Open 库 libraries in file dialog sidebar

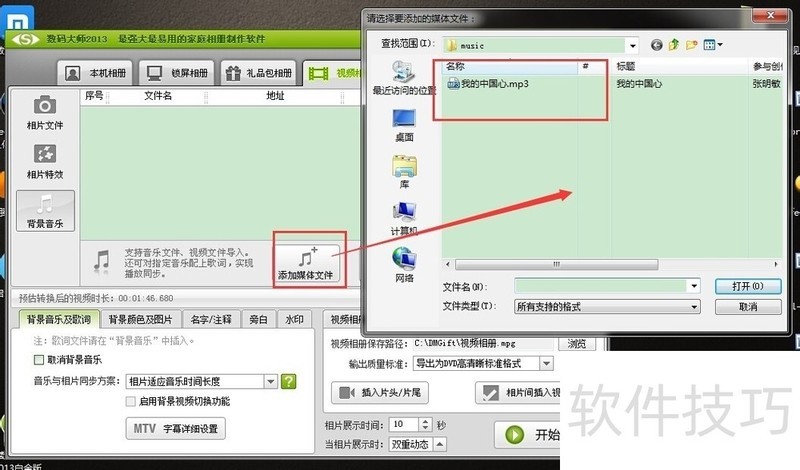(x=404, y=172)
